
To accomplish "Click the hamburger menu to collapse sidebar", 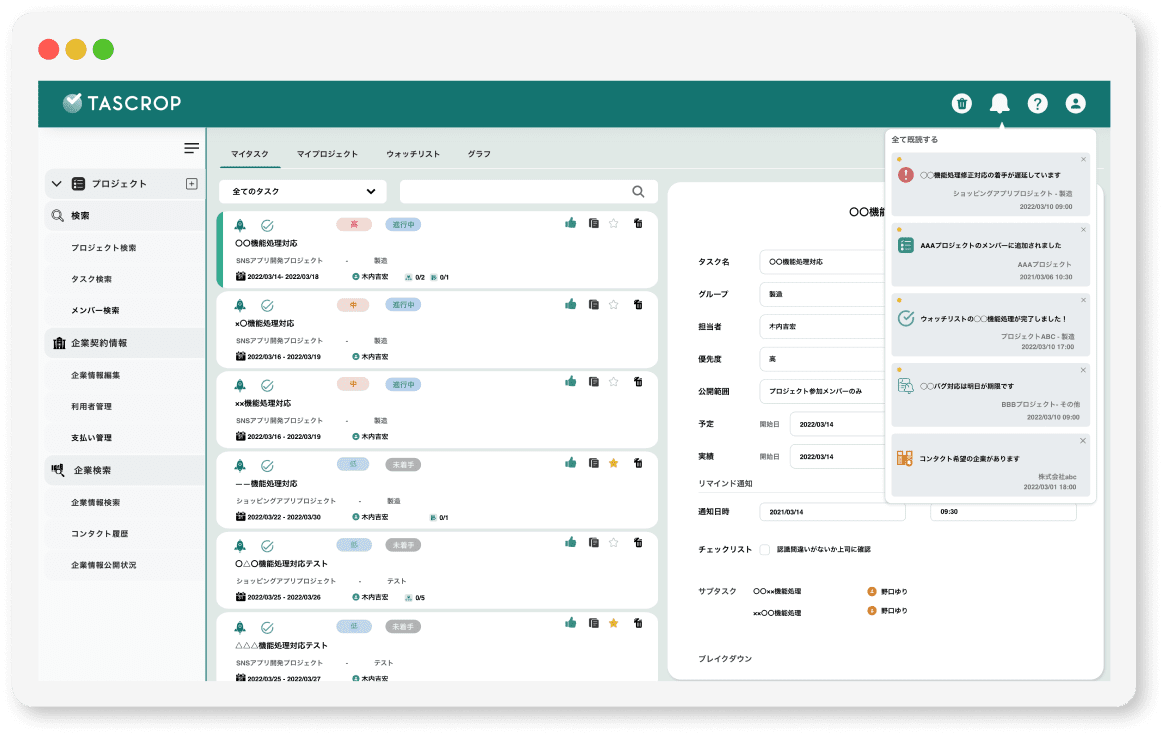I will tap(191, 148).
